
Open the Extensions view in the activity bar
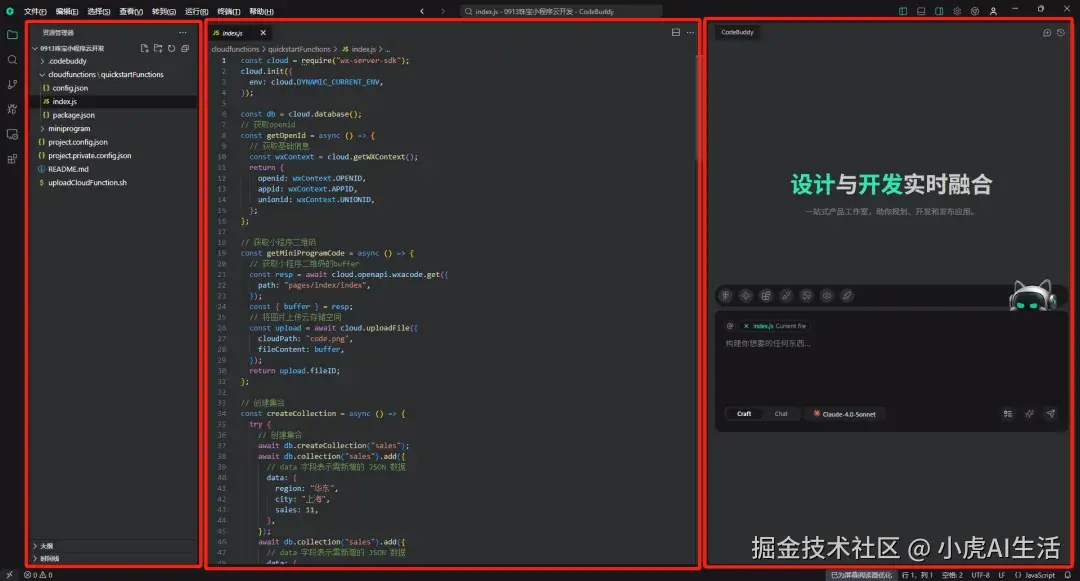tap(12, 159)
